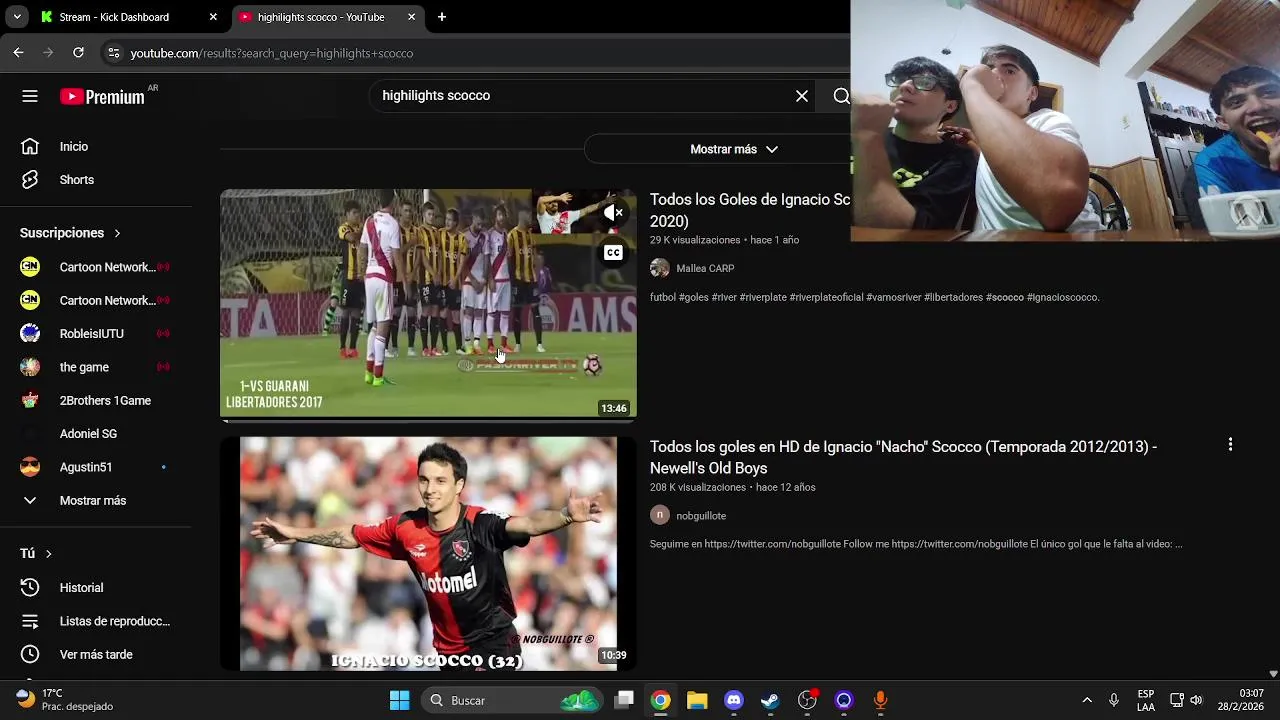Image resolution: width=1280 pixels, height=720 pixels.
Task: Close the Kick Dashboard tab
Action: [x=213, y=17]
